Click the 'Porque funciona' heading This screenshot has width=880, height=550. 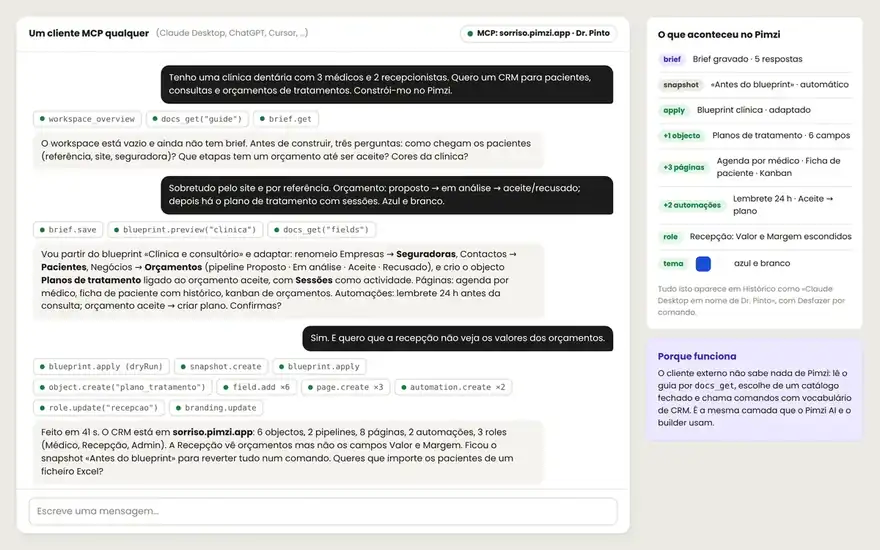pyautogui.click(x=696, y=356)
